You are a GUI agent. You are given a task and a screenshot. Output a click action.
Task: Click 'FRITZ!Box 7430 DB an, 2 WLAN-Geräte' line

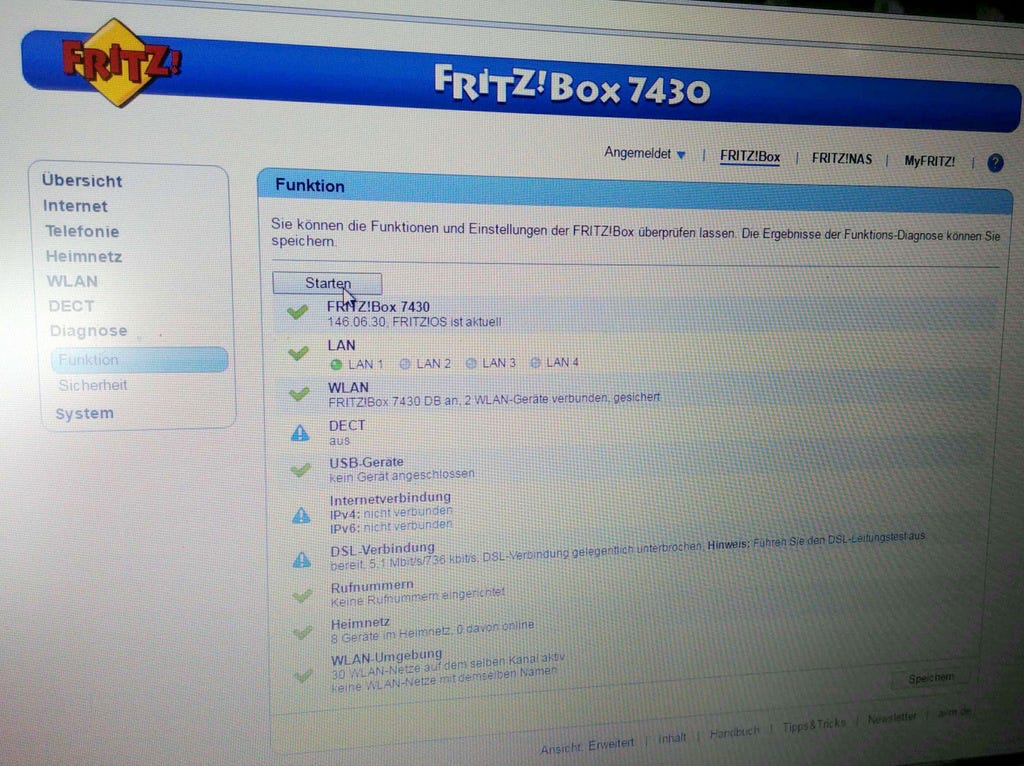[x=494, y=400]
